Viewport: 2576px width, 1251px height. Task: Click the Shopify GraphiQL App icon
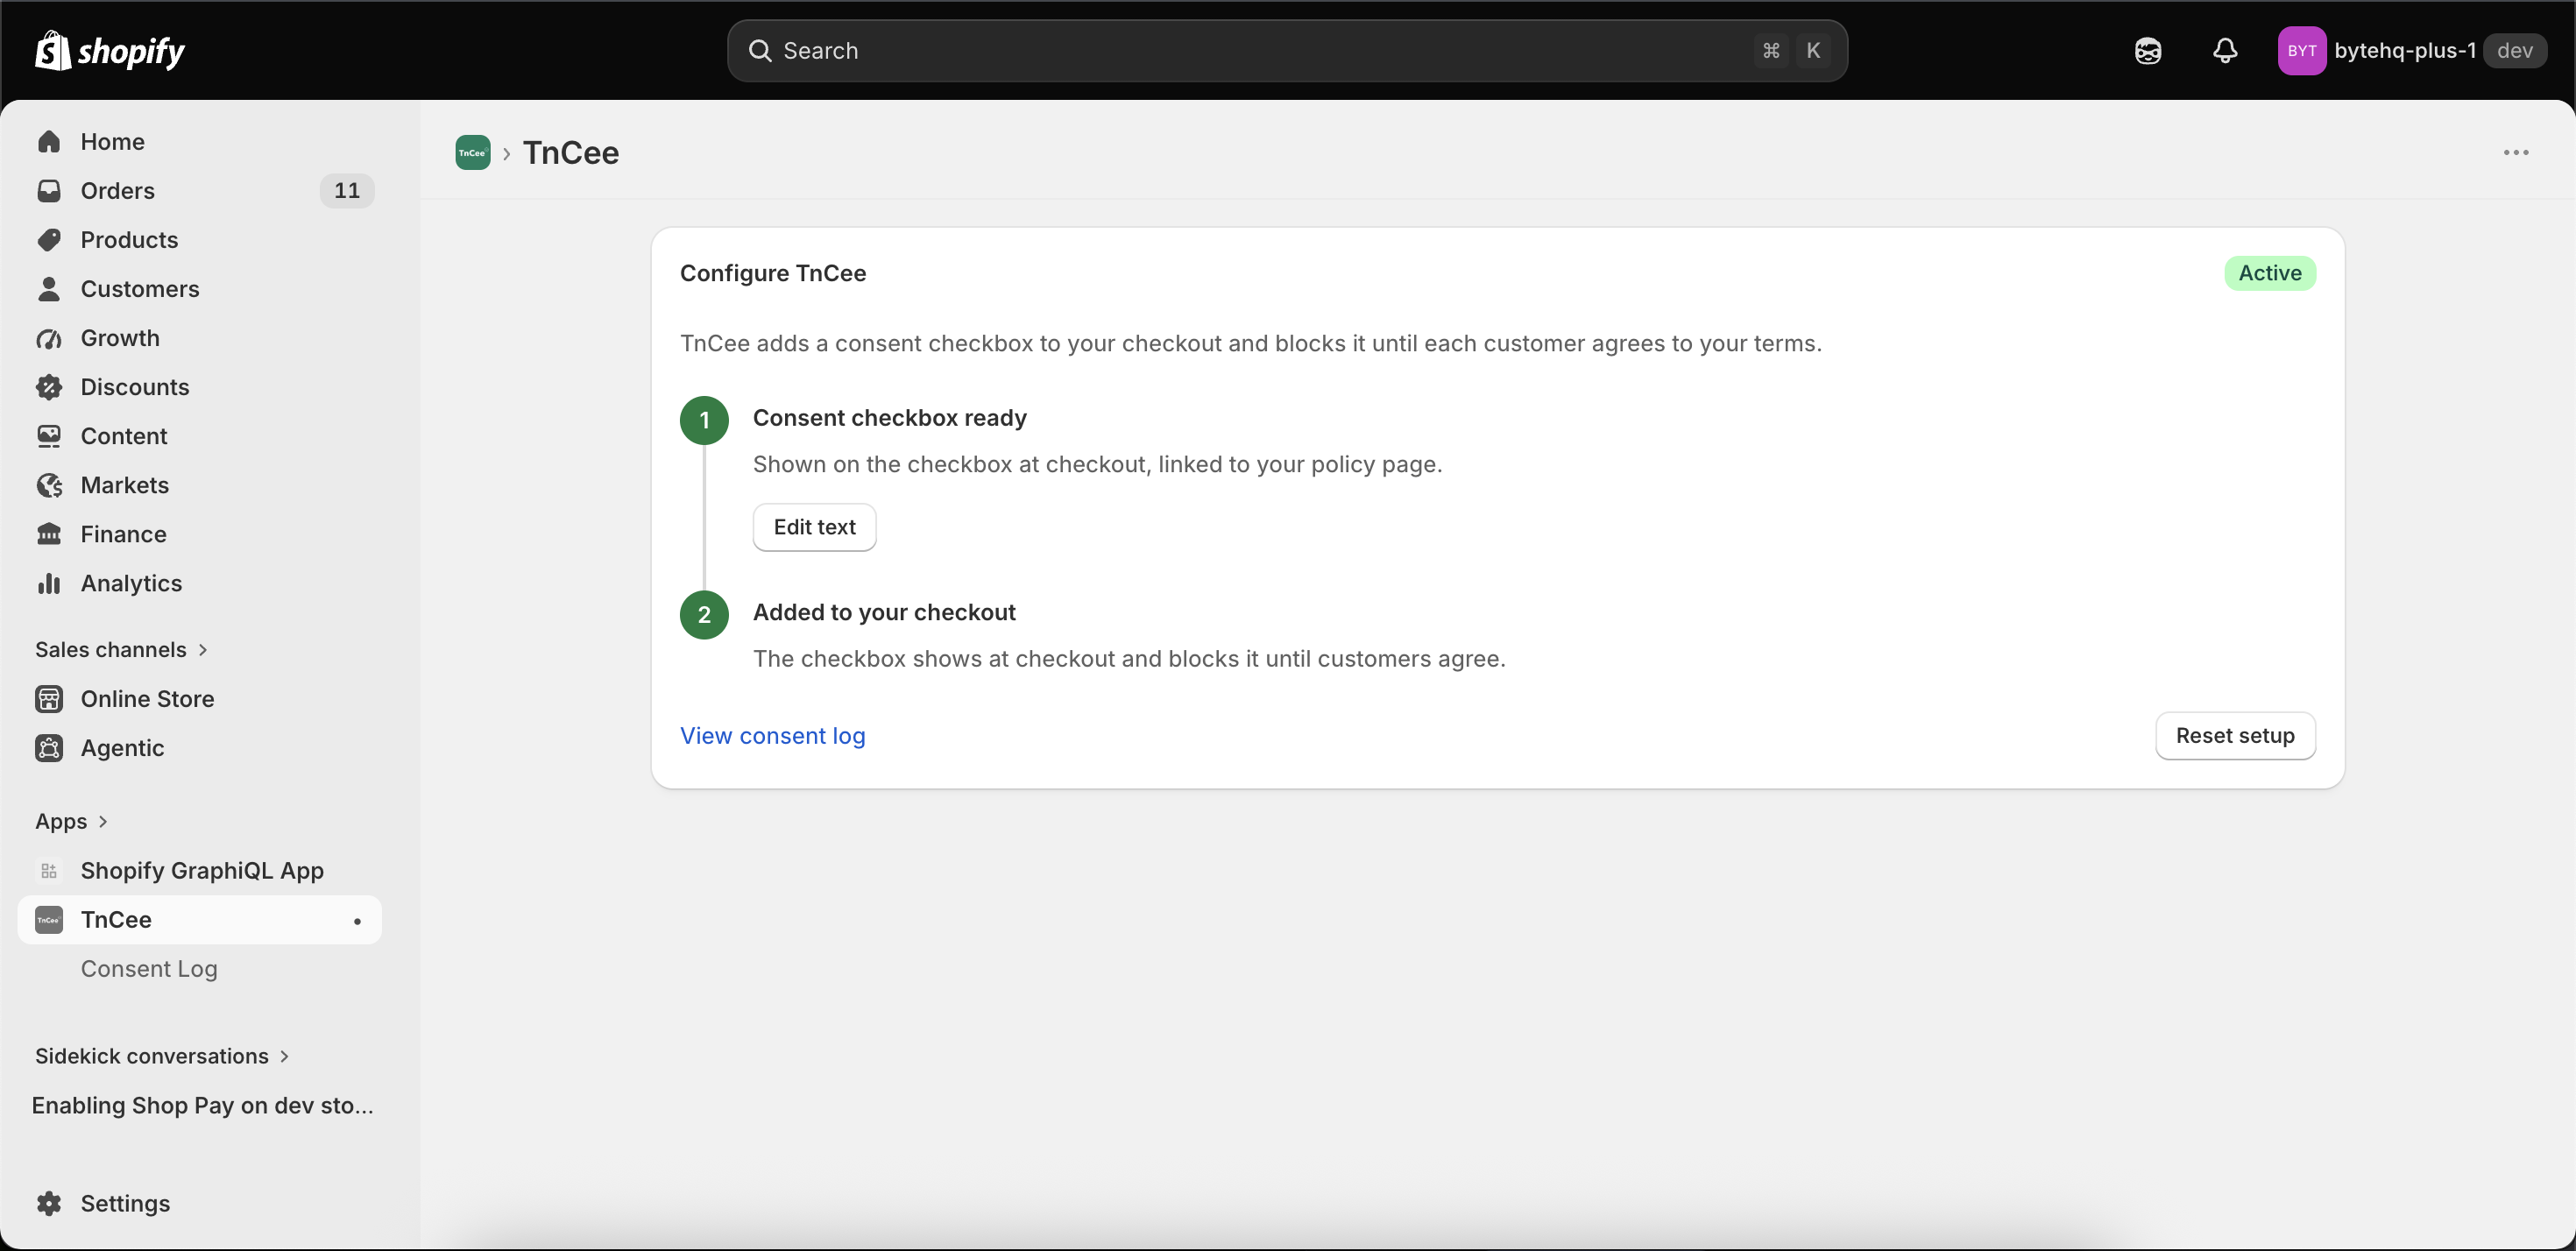point(49,871)
